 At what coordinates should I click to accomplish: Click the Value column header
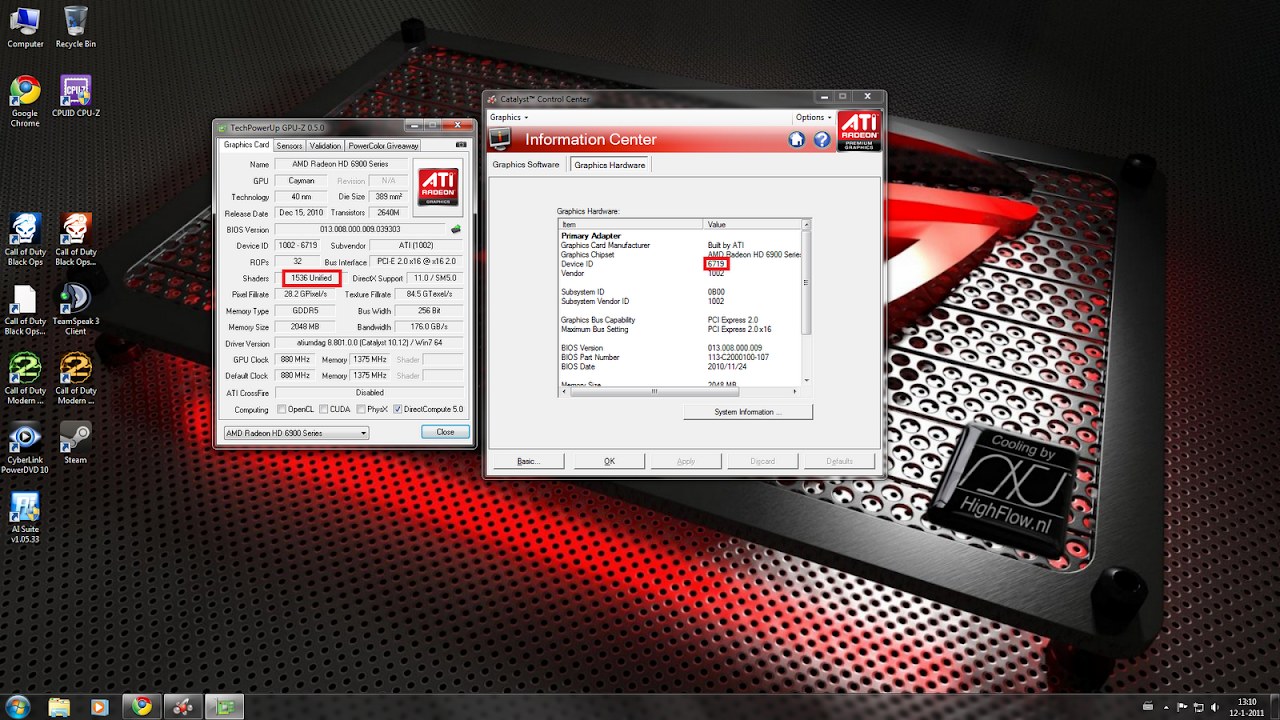(753, 225)
